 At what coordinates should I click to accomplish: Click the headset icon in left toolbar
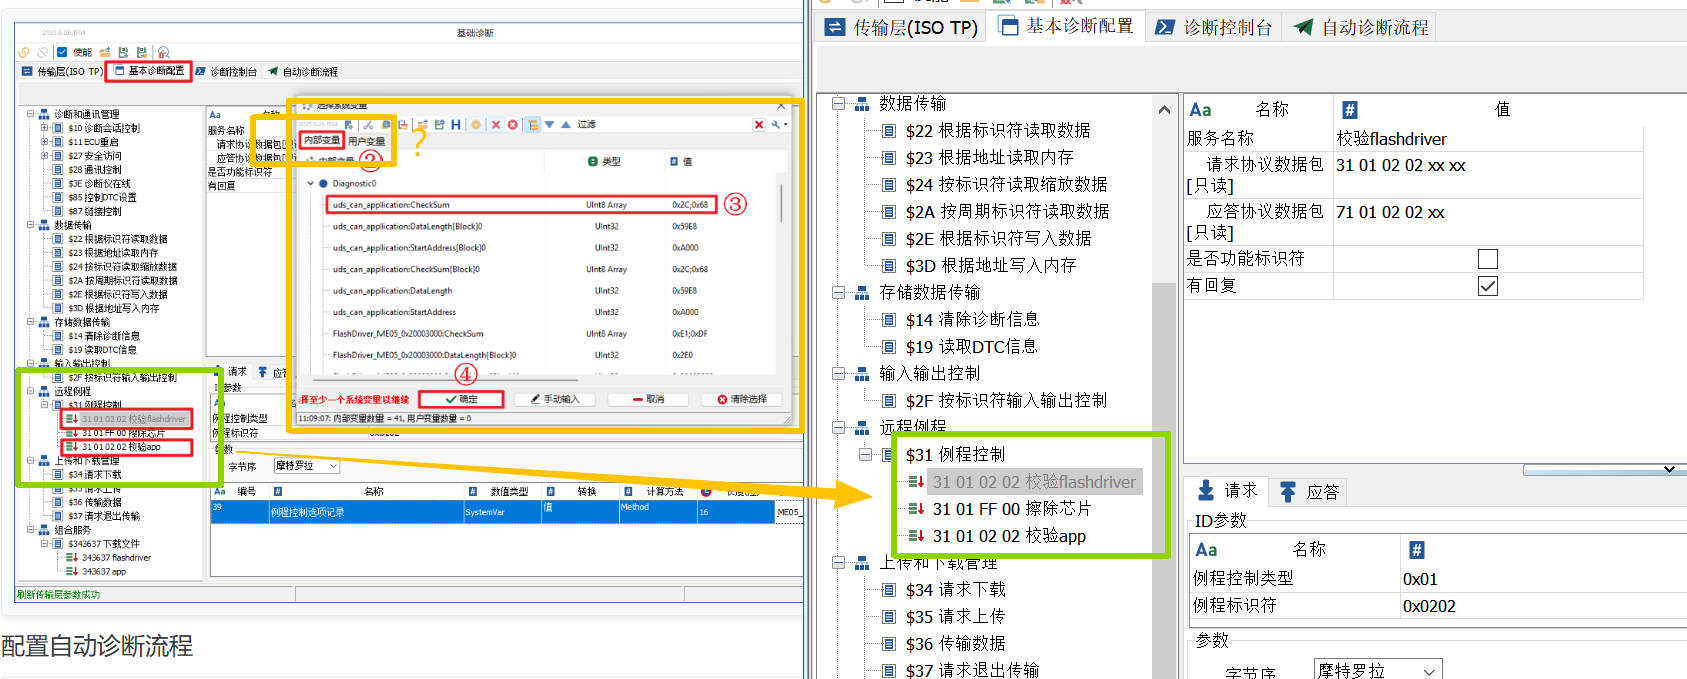163,52
